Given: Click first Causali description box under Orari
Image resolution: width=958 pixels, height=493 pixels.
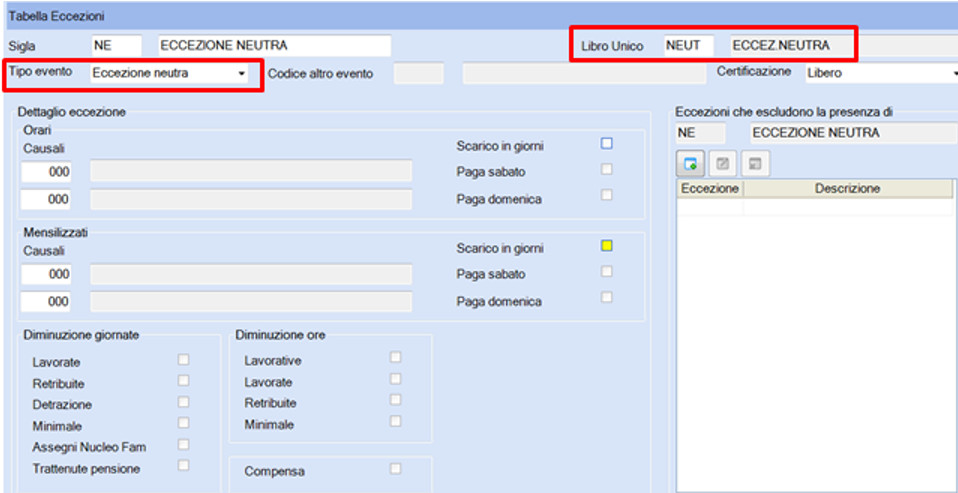Looking at the screenshot, I should [x=251, y=172].
